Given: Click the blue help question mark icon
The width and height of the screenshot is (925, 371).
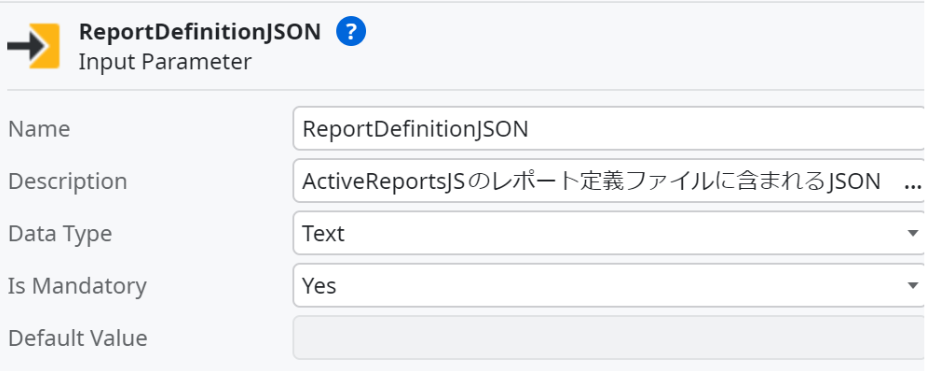Looking at the screenshot, I should tap(351, 31).
